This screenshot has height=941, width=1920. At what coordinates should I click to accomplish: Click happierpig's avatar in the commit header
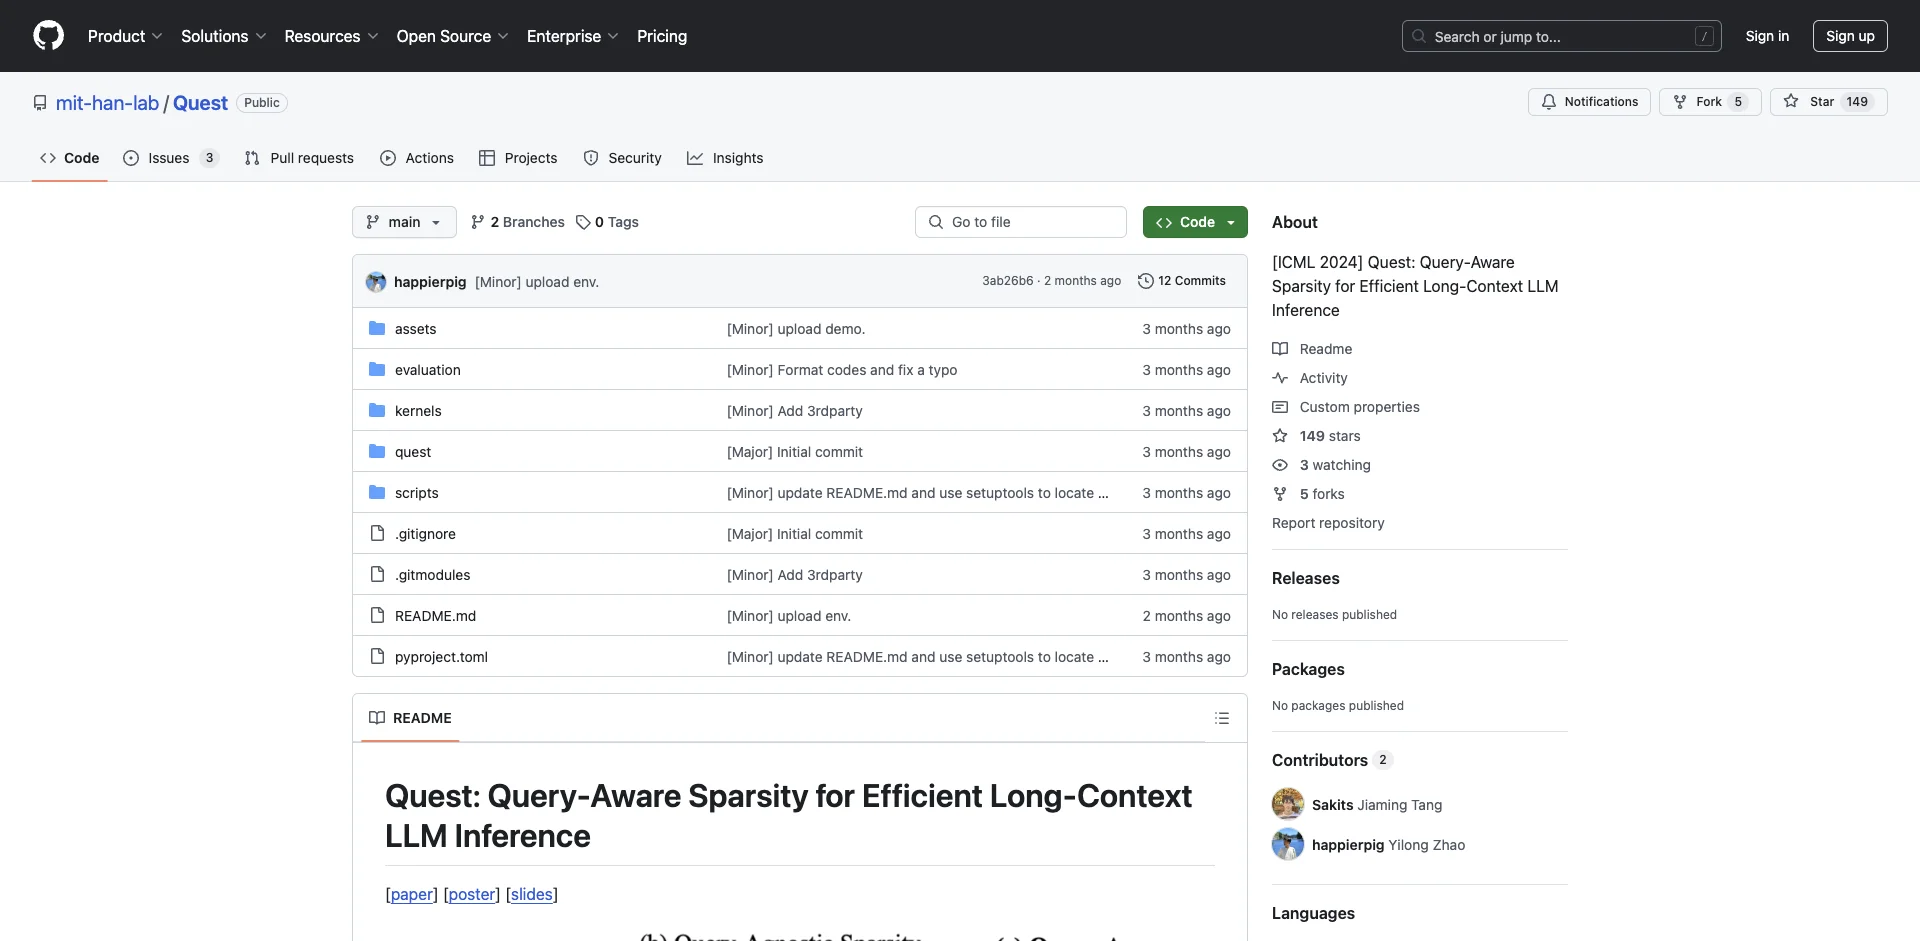coord(376,282)
